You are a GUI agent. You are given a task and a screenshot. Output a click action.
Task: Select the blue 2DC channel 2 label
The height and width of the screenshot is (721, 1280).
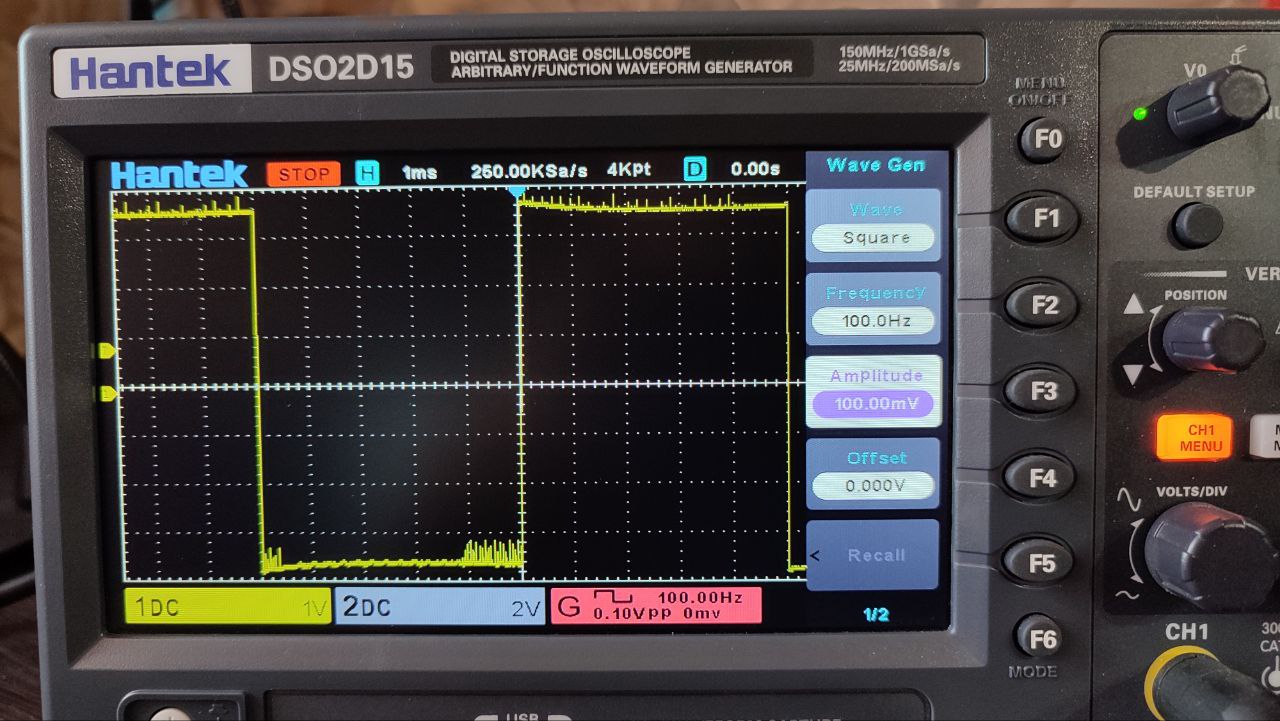(440, 606)
